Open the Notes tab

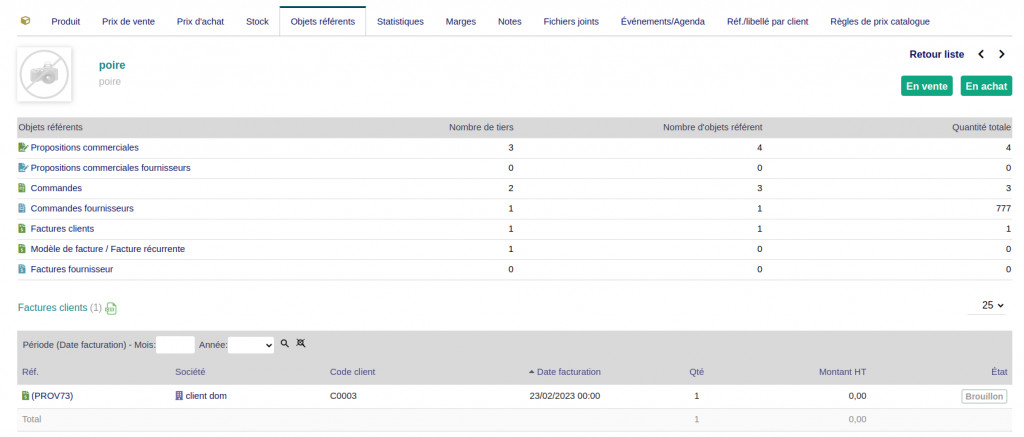tap(509, 22)
